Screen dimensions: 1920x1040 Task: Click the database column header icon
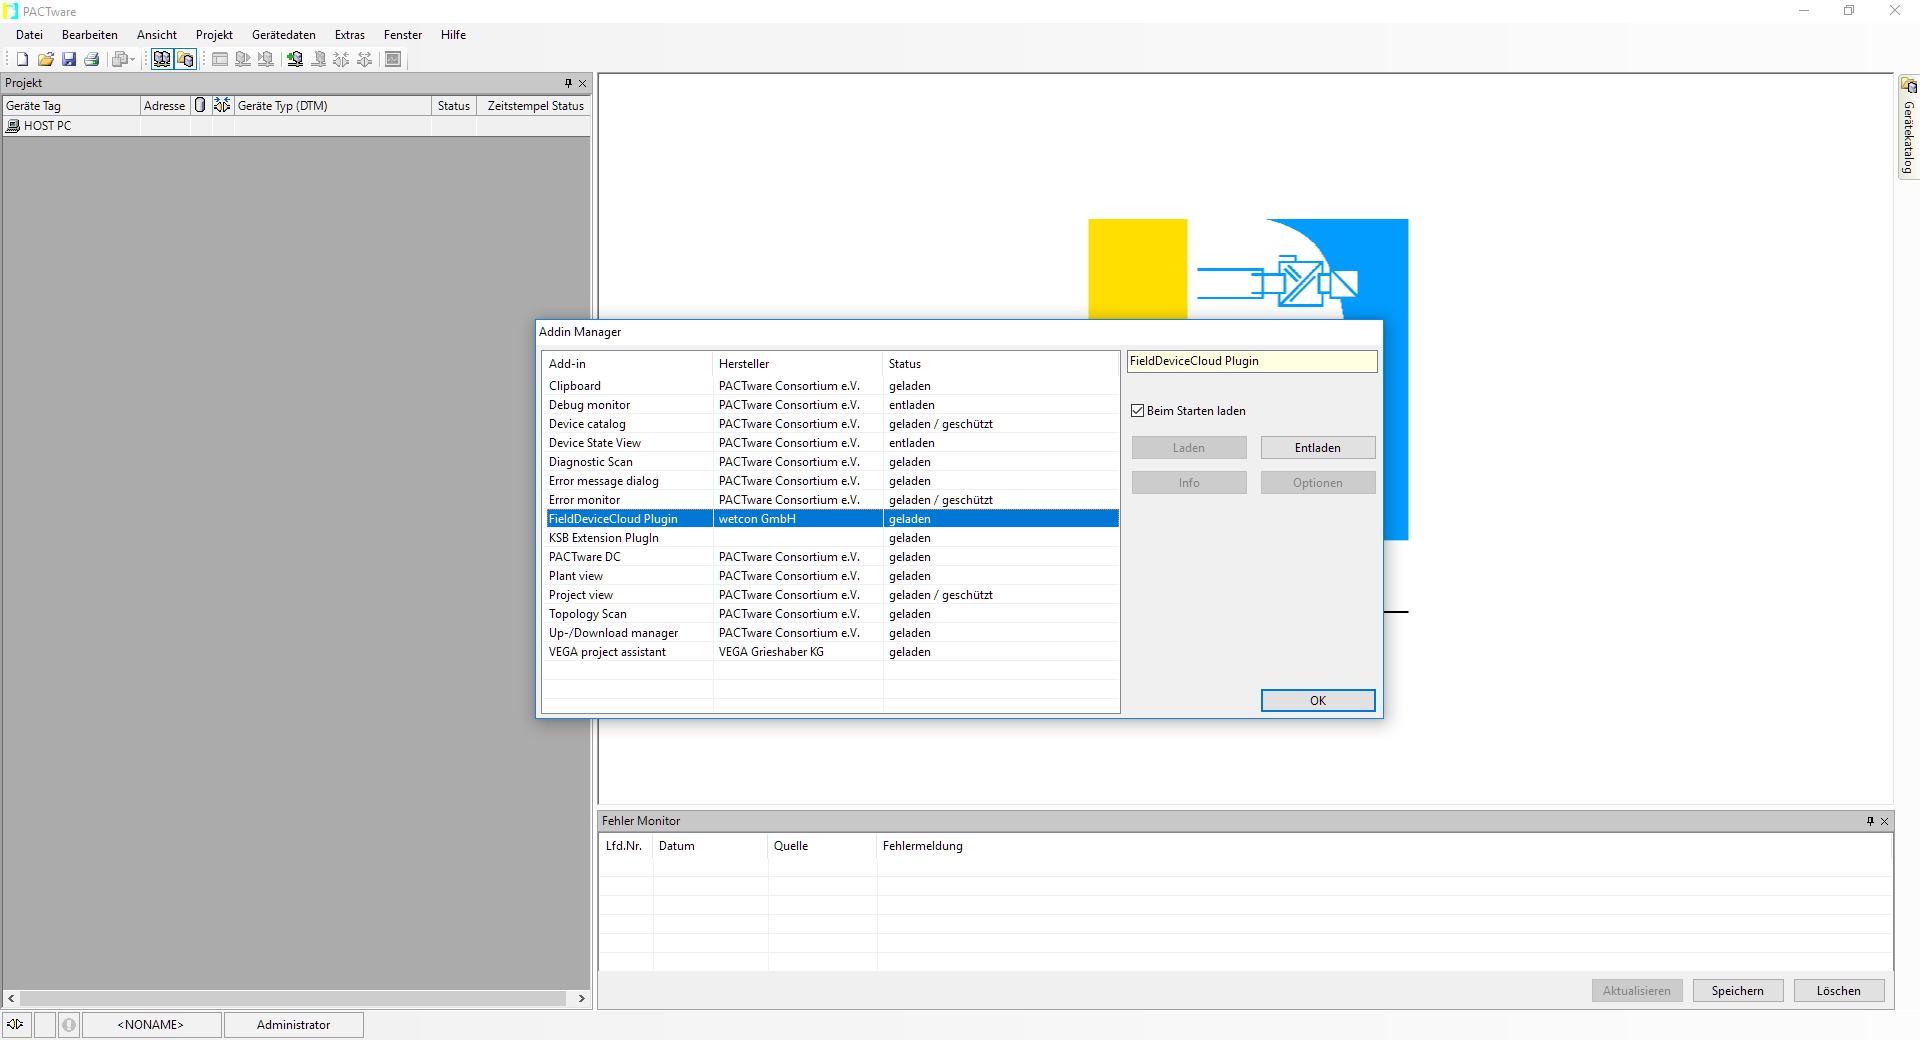pyautogui.click(x=200, y=105)
